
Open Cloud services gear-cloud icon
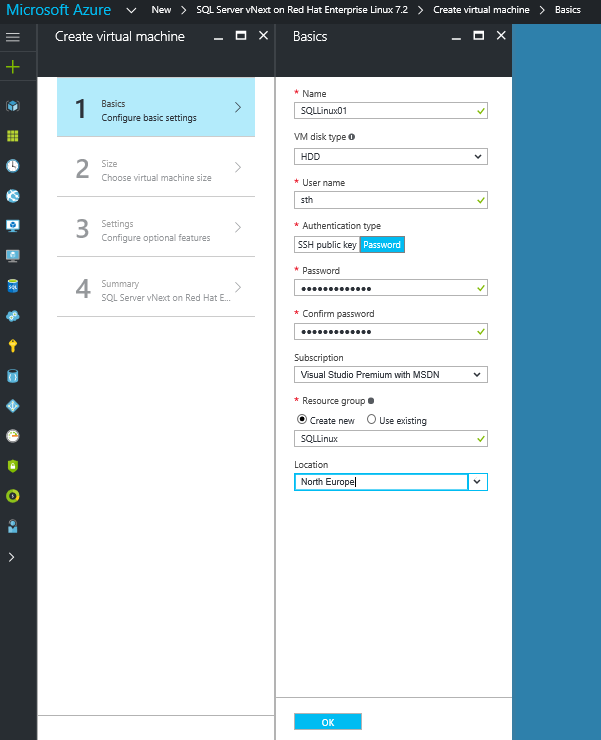tap(13, 316)
